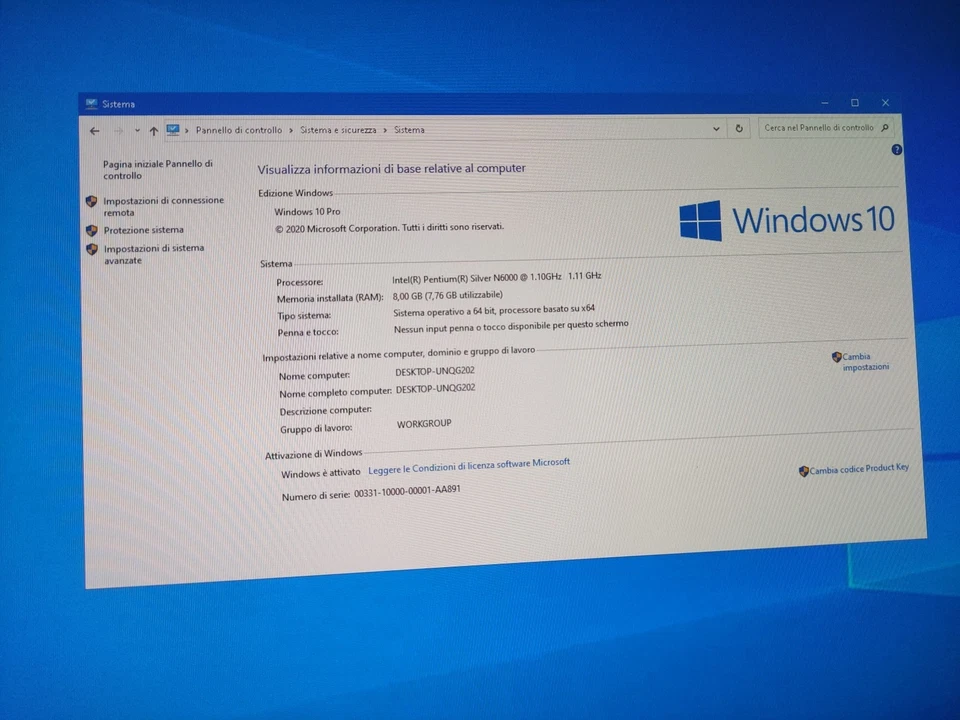Open Pannello di controllo from the breadcrumb
This screenshot has height=720, width=960.
pos(239,129)
